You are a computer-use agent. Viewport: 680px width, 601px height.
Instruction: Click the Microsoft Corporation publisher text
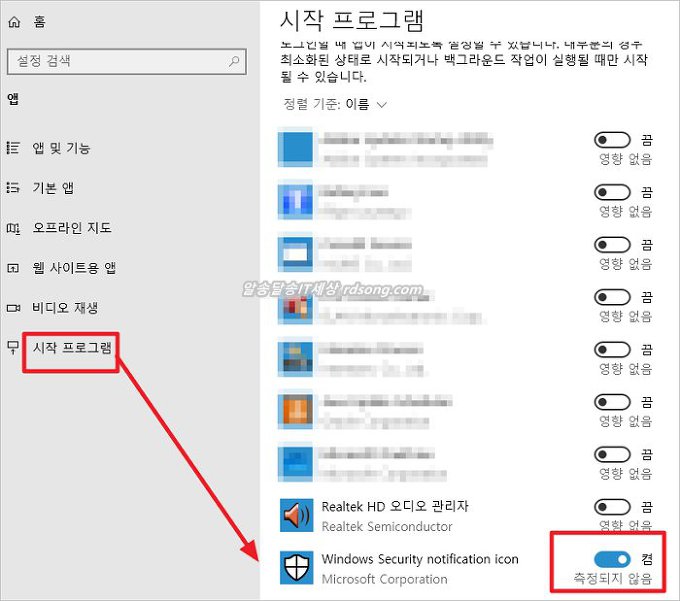pos(385,579)
